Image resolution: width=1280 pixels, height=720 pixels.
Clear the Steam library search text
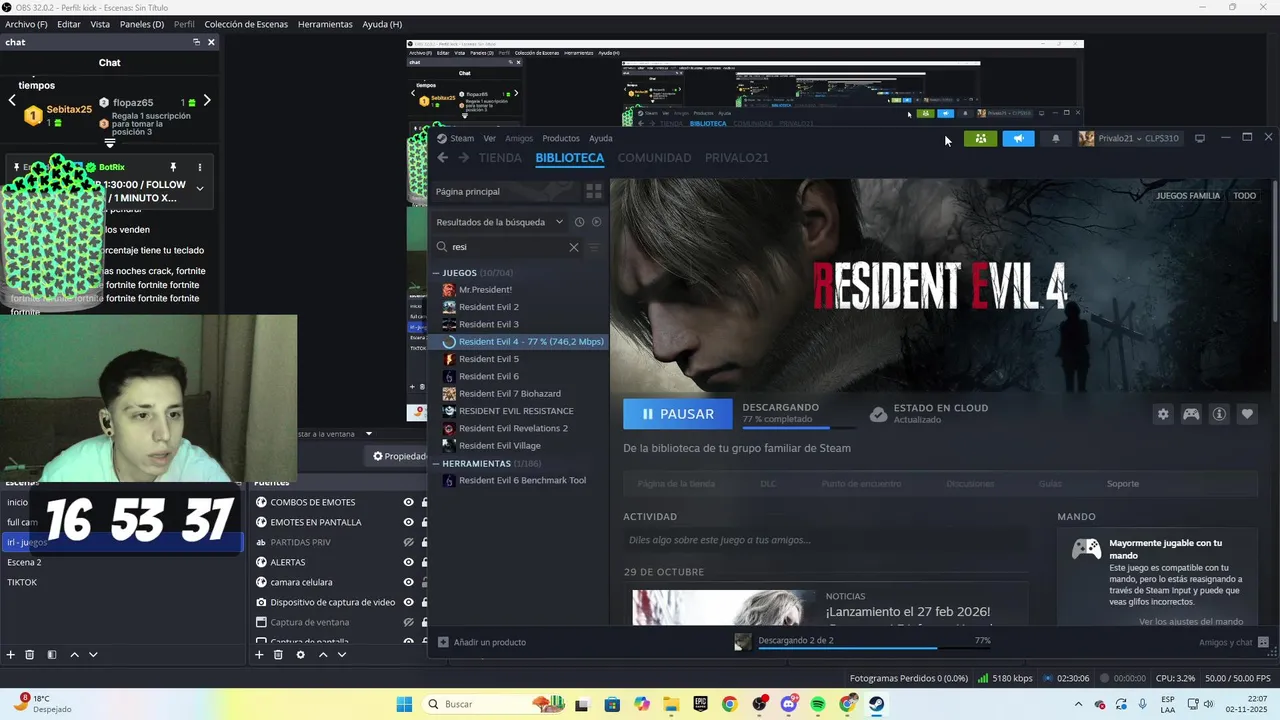[574, 247]
